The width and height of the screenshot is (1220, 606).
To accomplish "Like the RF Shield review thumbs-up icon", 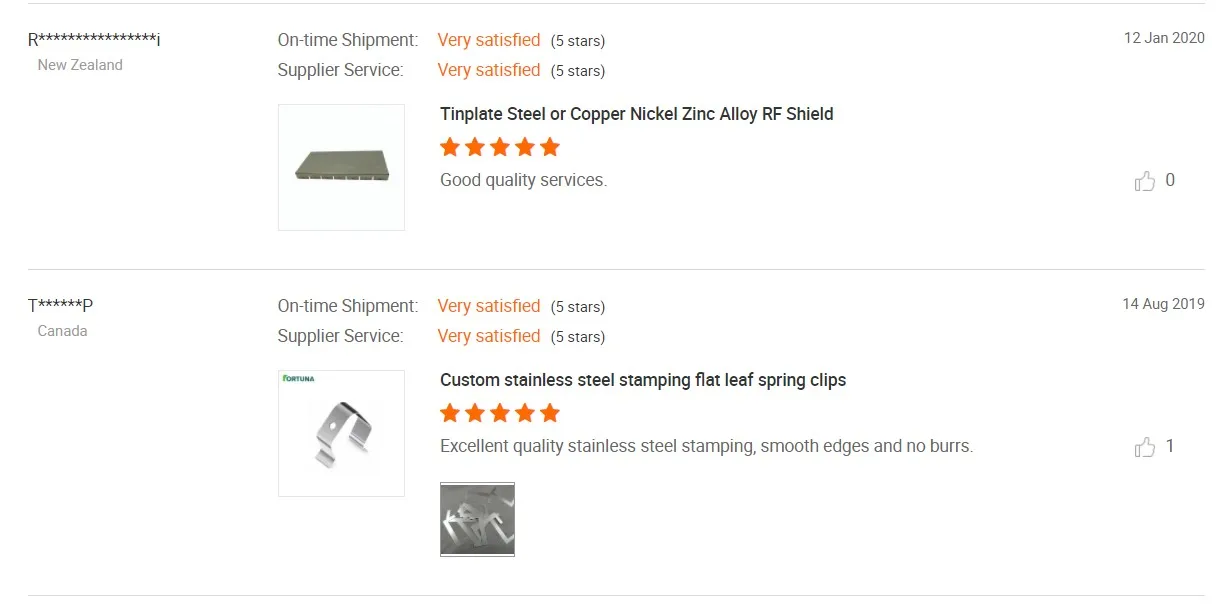I will pyautogui.click(x=1145, y=181).
